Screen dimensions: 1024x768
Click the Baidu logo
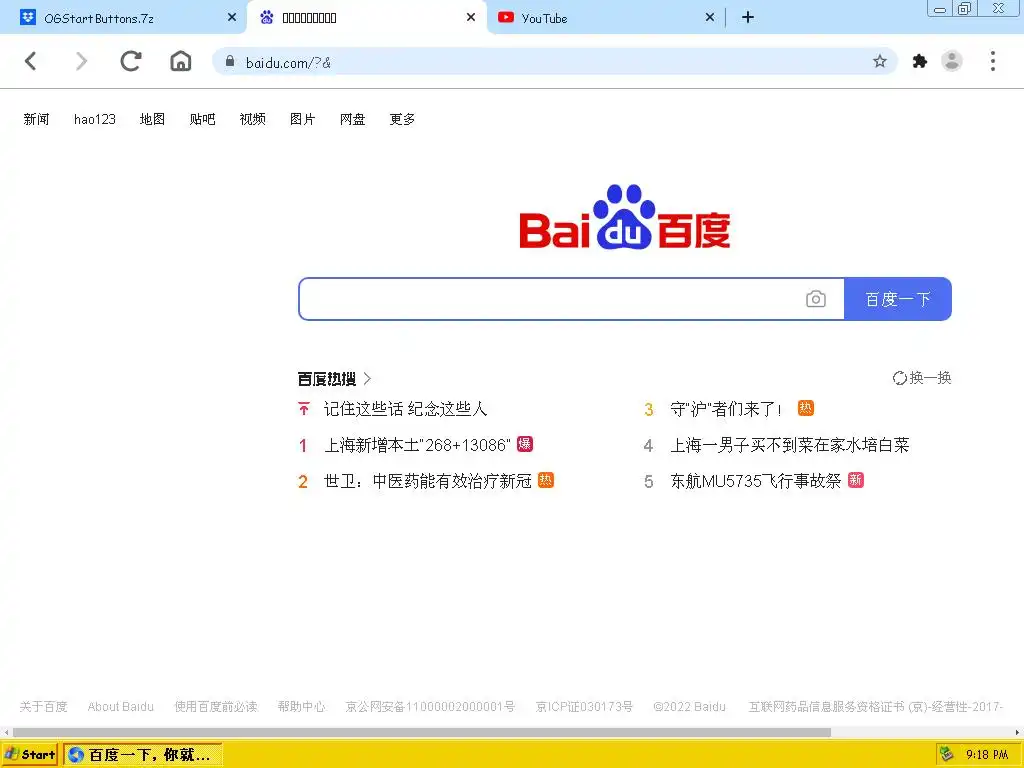pyautogui.click(x=624, y=217)
